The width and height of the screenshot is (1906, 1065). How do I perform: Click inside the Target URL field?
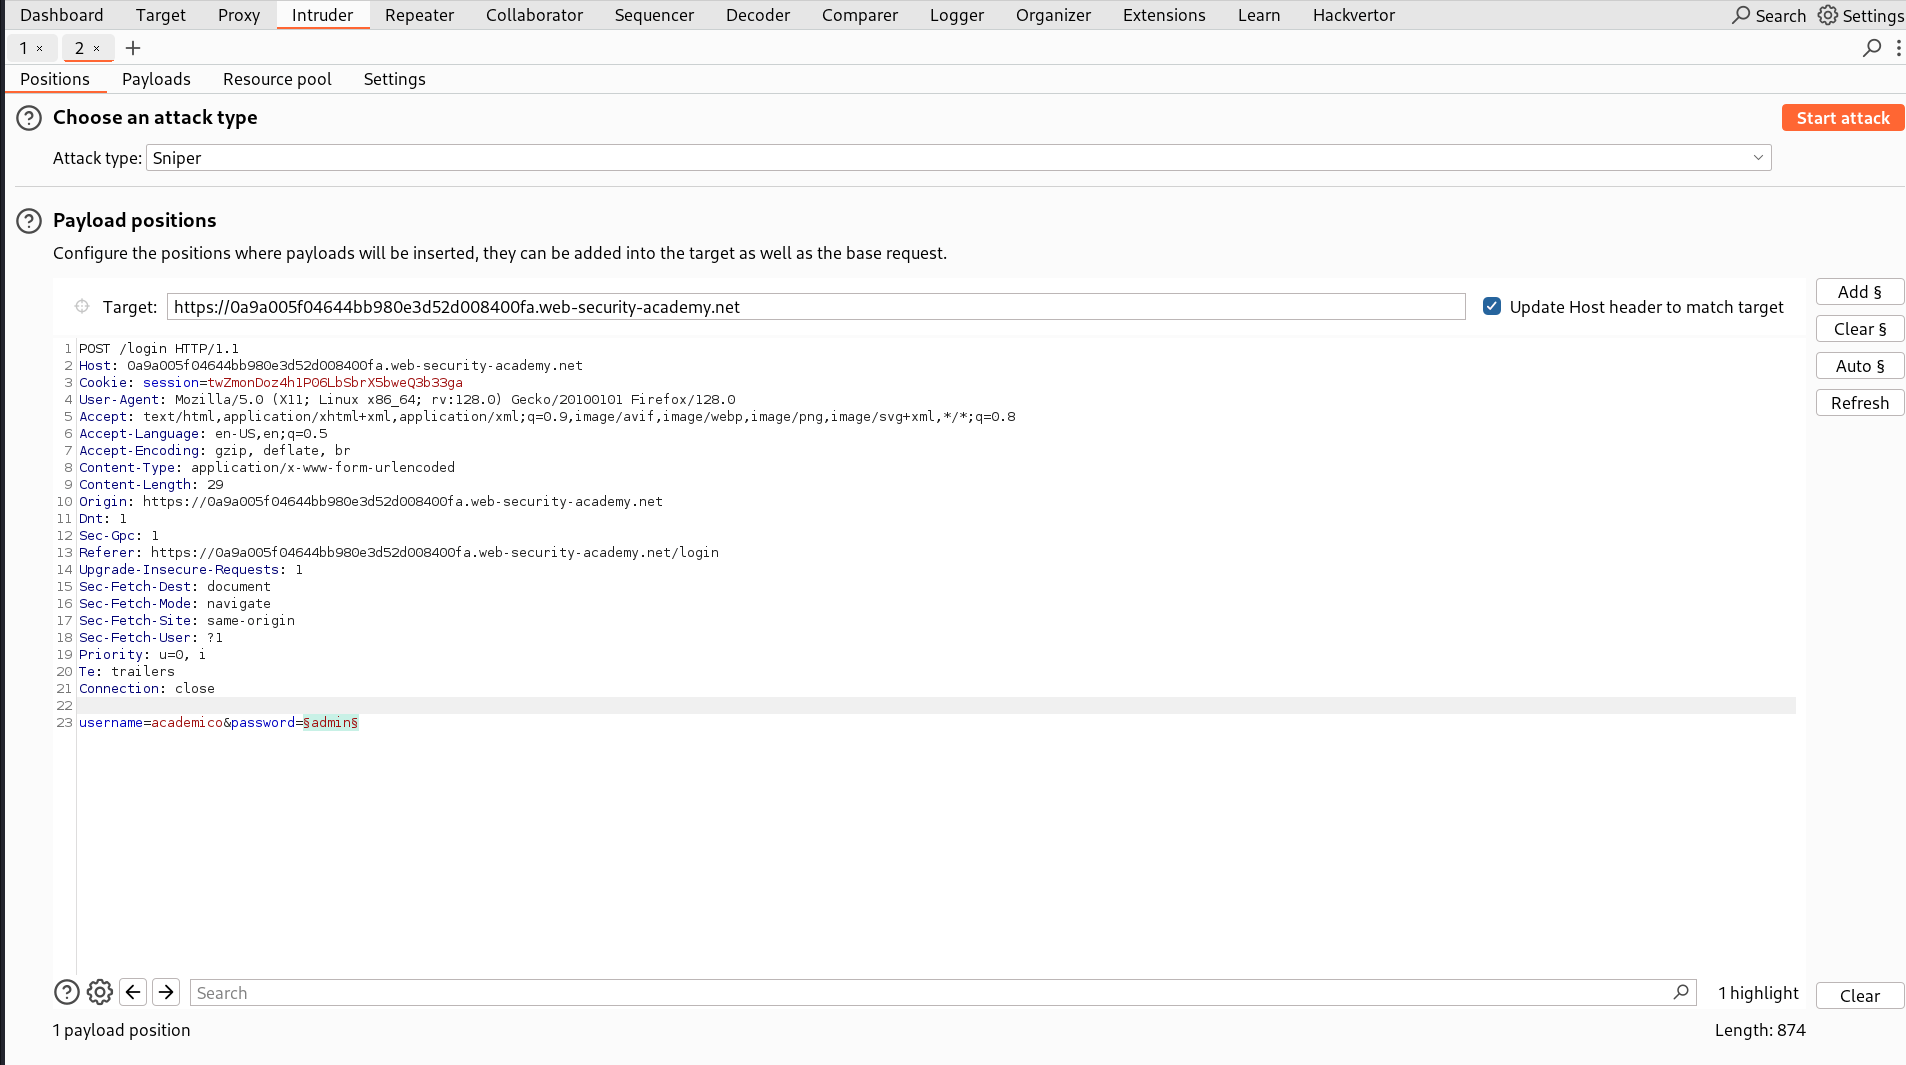click(x=800, y=306)
